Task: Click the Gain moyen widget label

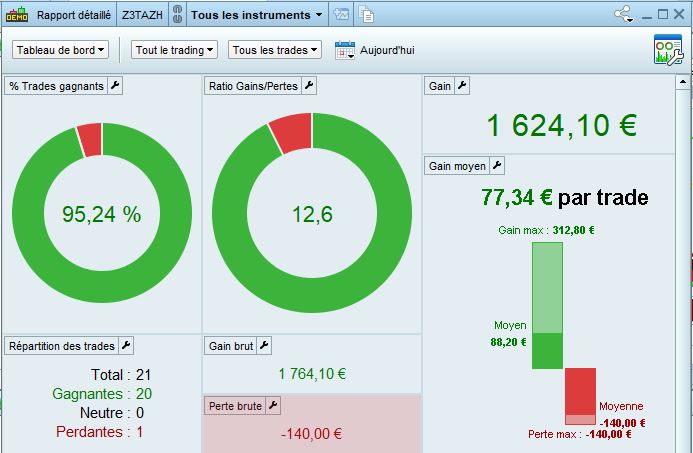Action: 457,166
